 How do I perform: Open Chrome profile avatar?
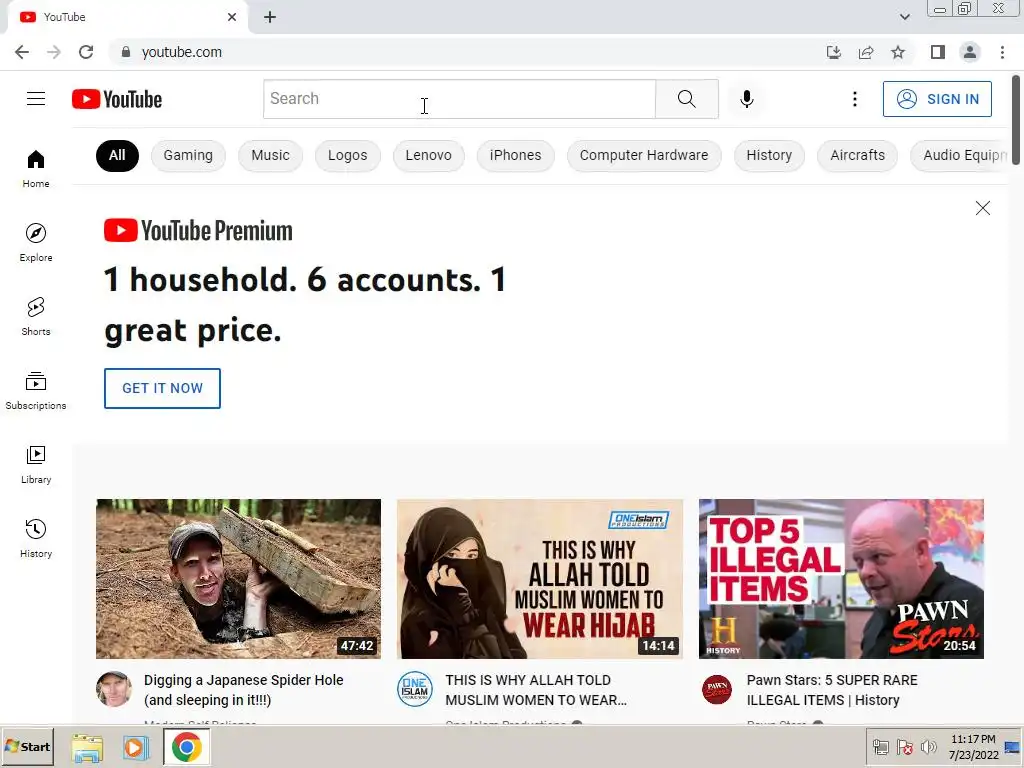tap(970, 52)
